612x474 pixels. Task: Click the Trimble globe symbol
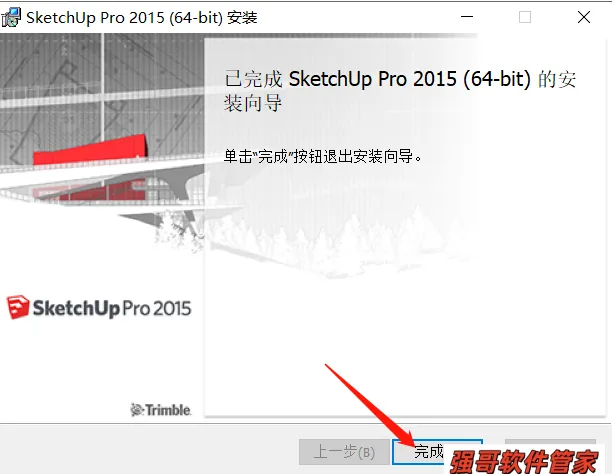(137, 410)
